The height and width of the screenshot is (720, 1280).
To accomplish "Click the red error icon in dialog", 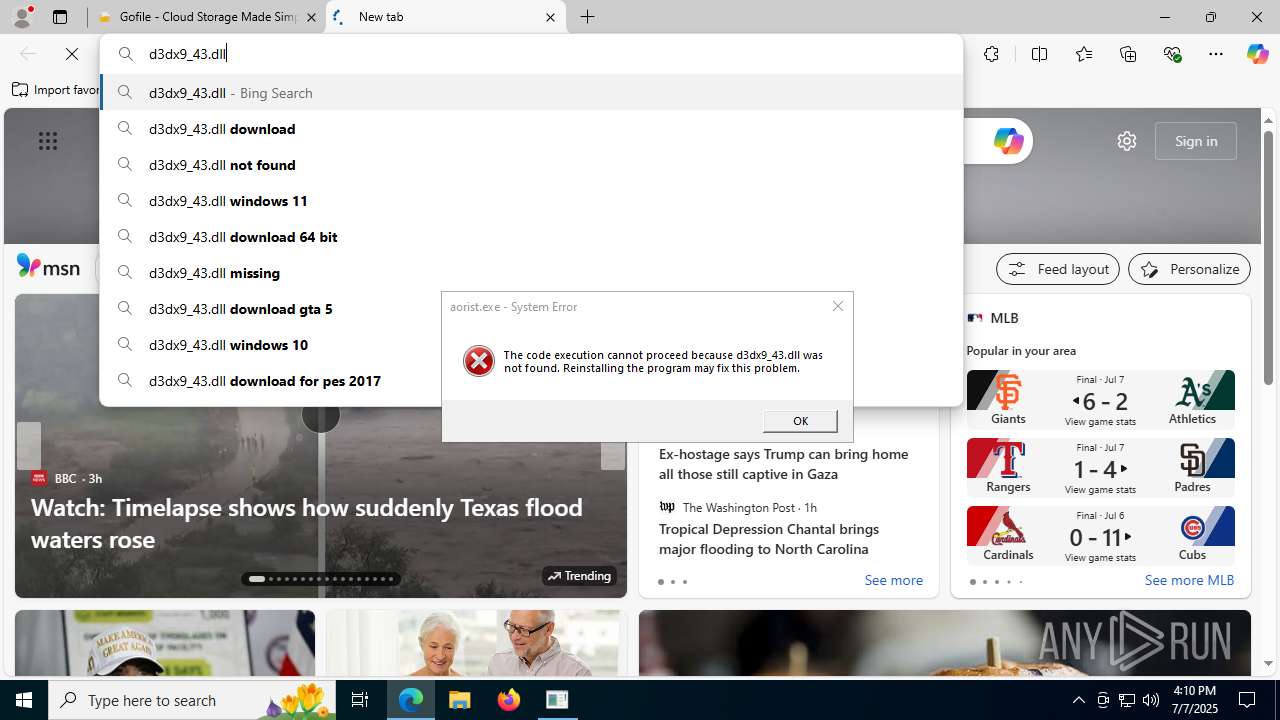I will pyautogui.click(x=479, y=361).
